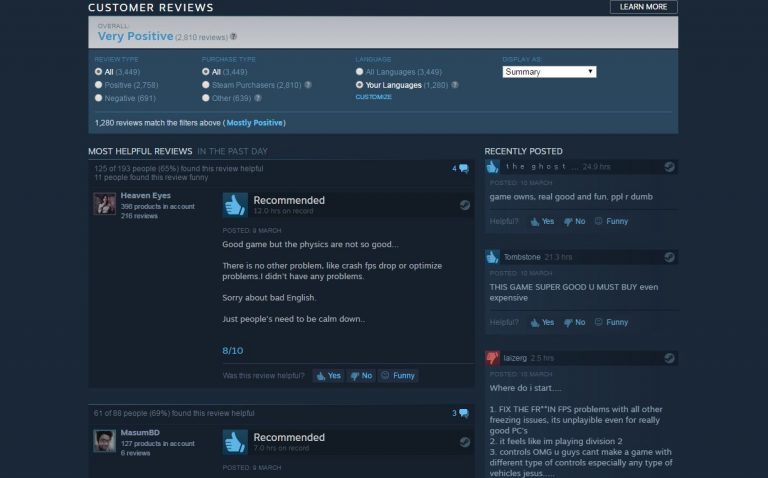Image resolution: width=768 pixels, height=478 pixels.
Task: Vote No on Tombstone's review
Action: pos(575,322)
